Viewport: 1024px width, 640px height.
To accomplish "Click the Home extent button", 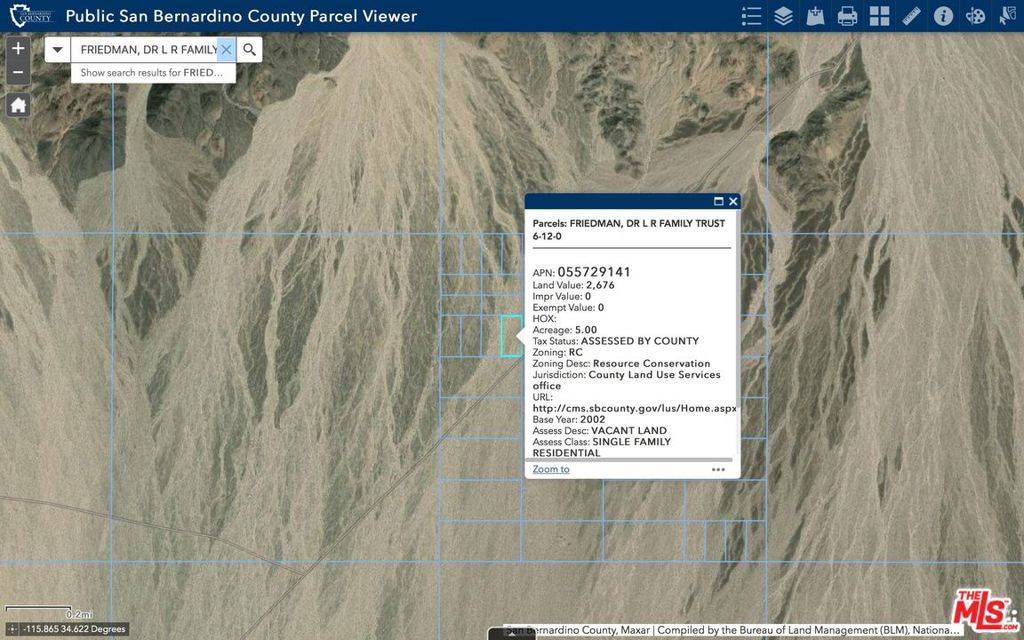I will click(x=17, y=104).
